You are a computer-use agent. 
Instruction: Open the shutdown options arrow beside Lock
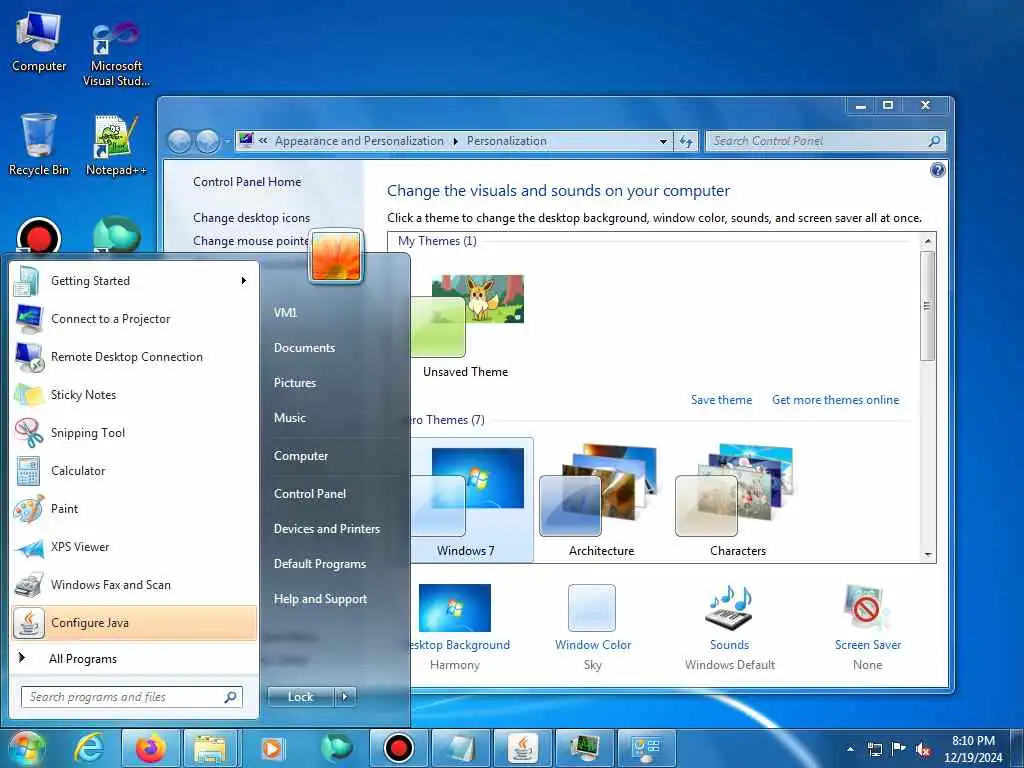(x=345, y=697)
